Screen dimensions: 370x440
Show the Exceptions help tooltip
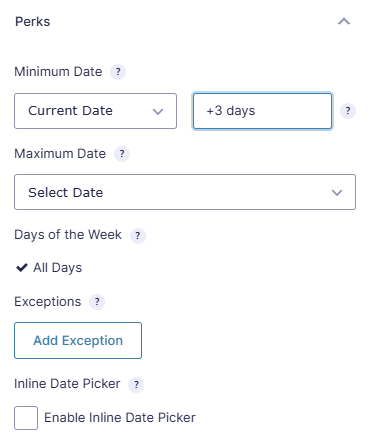tap(97, 302)
